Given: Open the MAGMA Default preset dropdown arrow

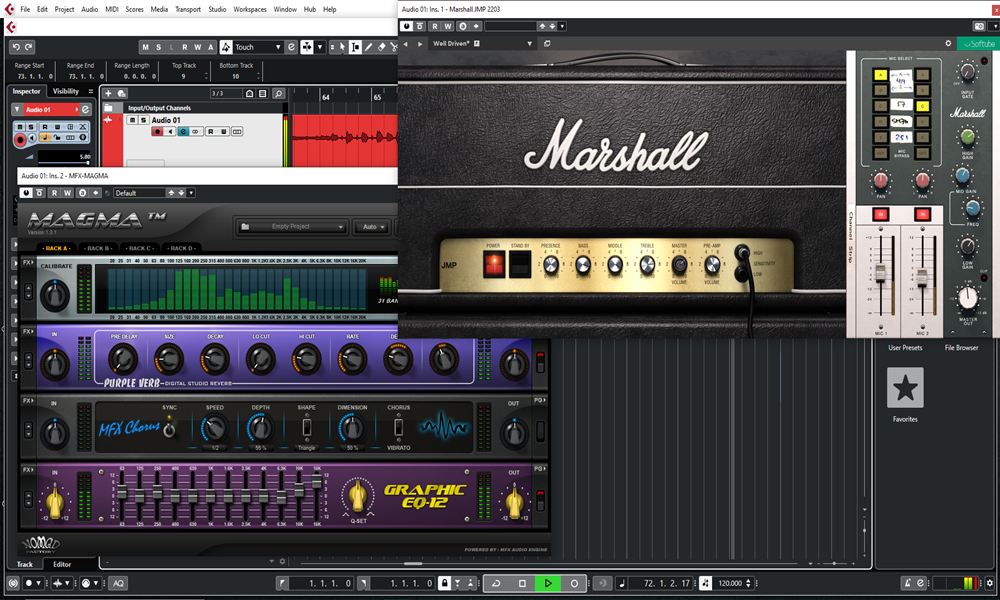Looking at the screenshot, I should (191, 193).
